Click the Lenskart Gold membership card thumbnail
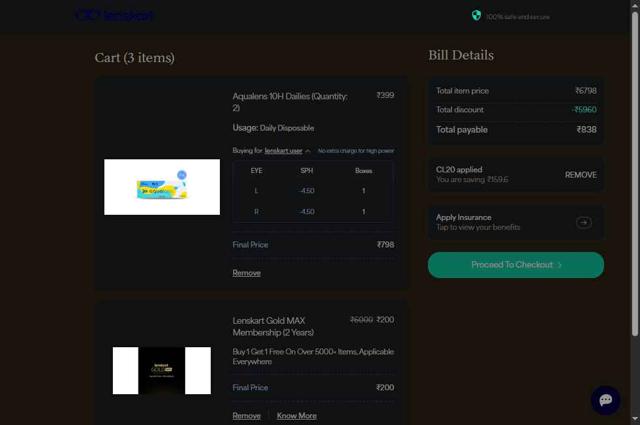 162,371
